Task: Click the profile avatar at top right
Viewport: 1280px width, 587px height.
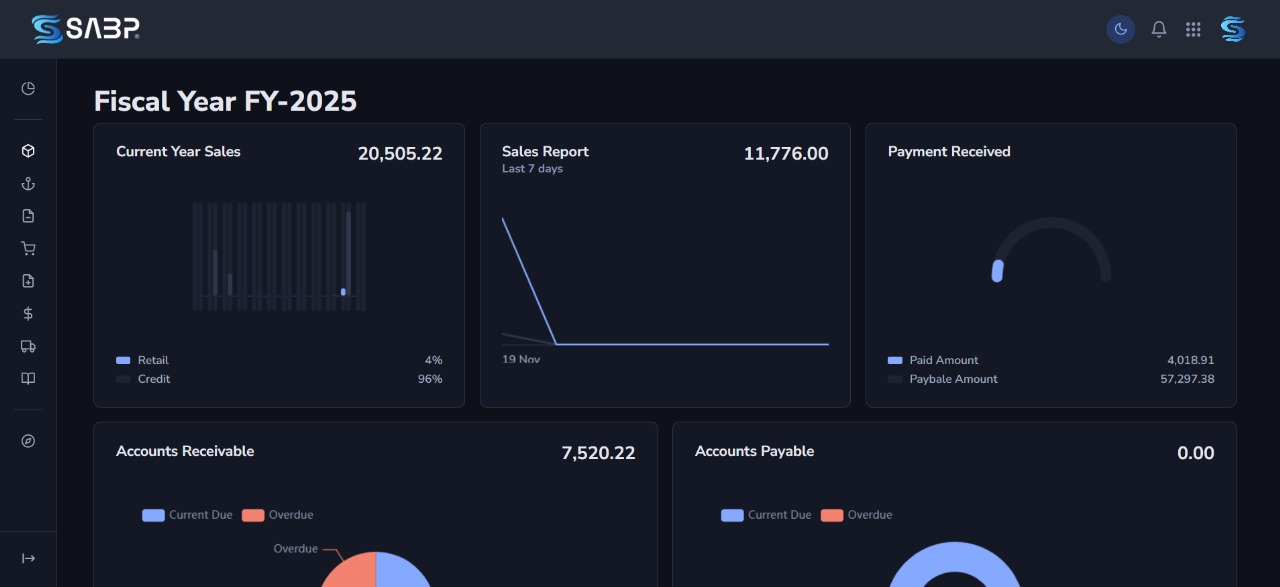Action: (x=1232, y=29)
